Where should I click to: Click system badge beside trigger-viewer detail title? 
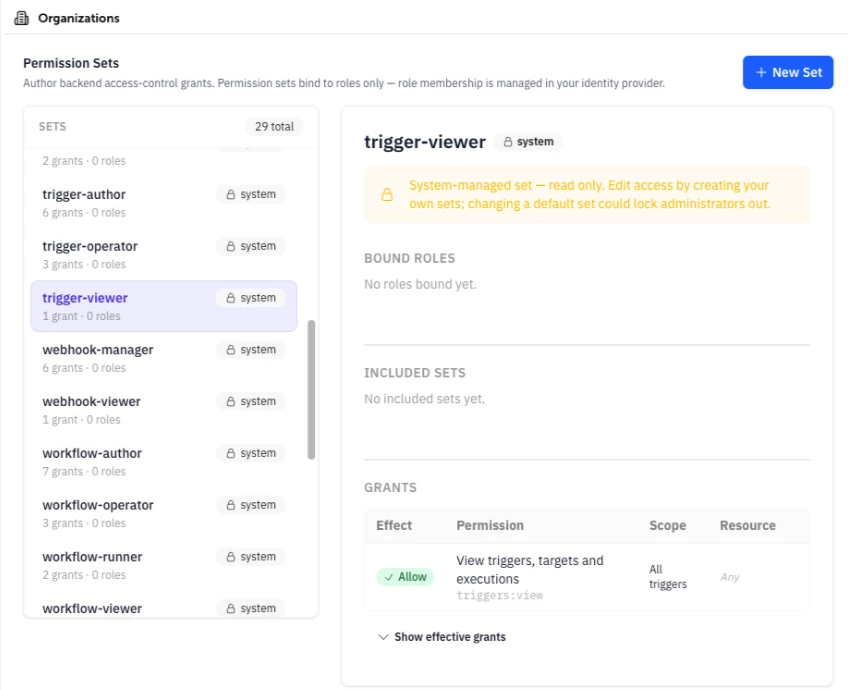coord(528,142)
